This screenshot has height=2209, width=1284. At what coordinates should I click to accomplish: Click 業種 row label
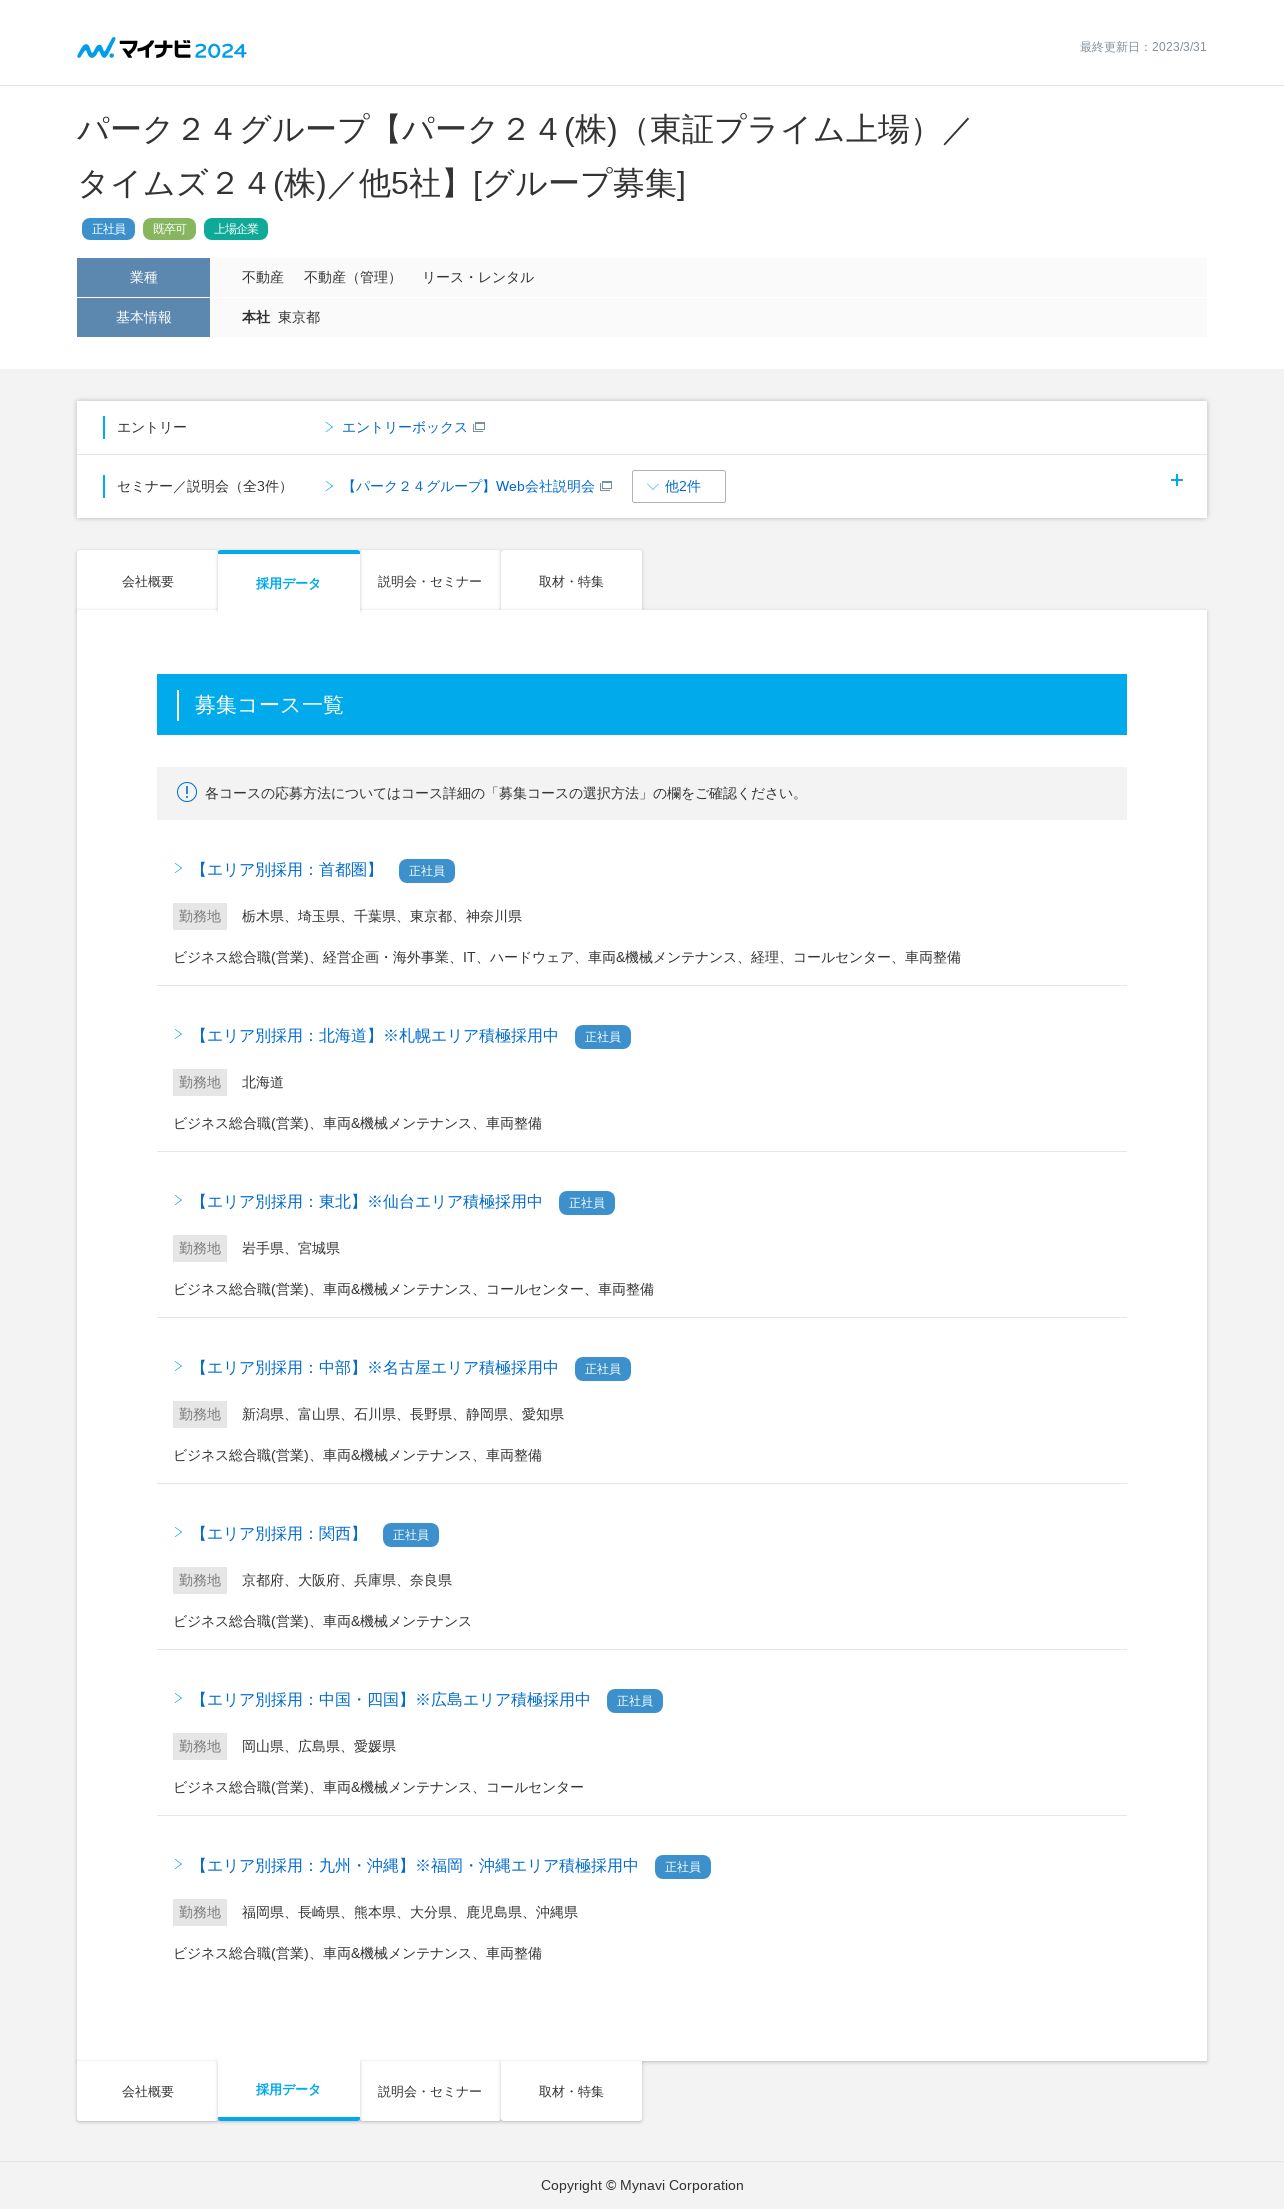(x=143, y=277)
